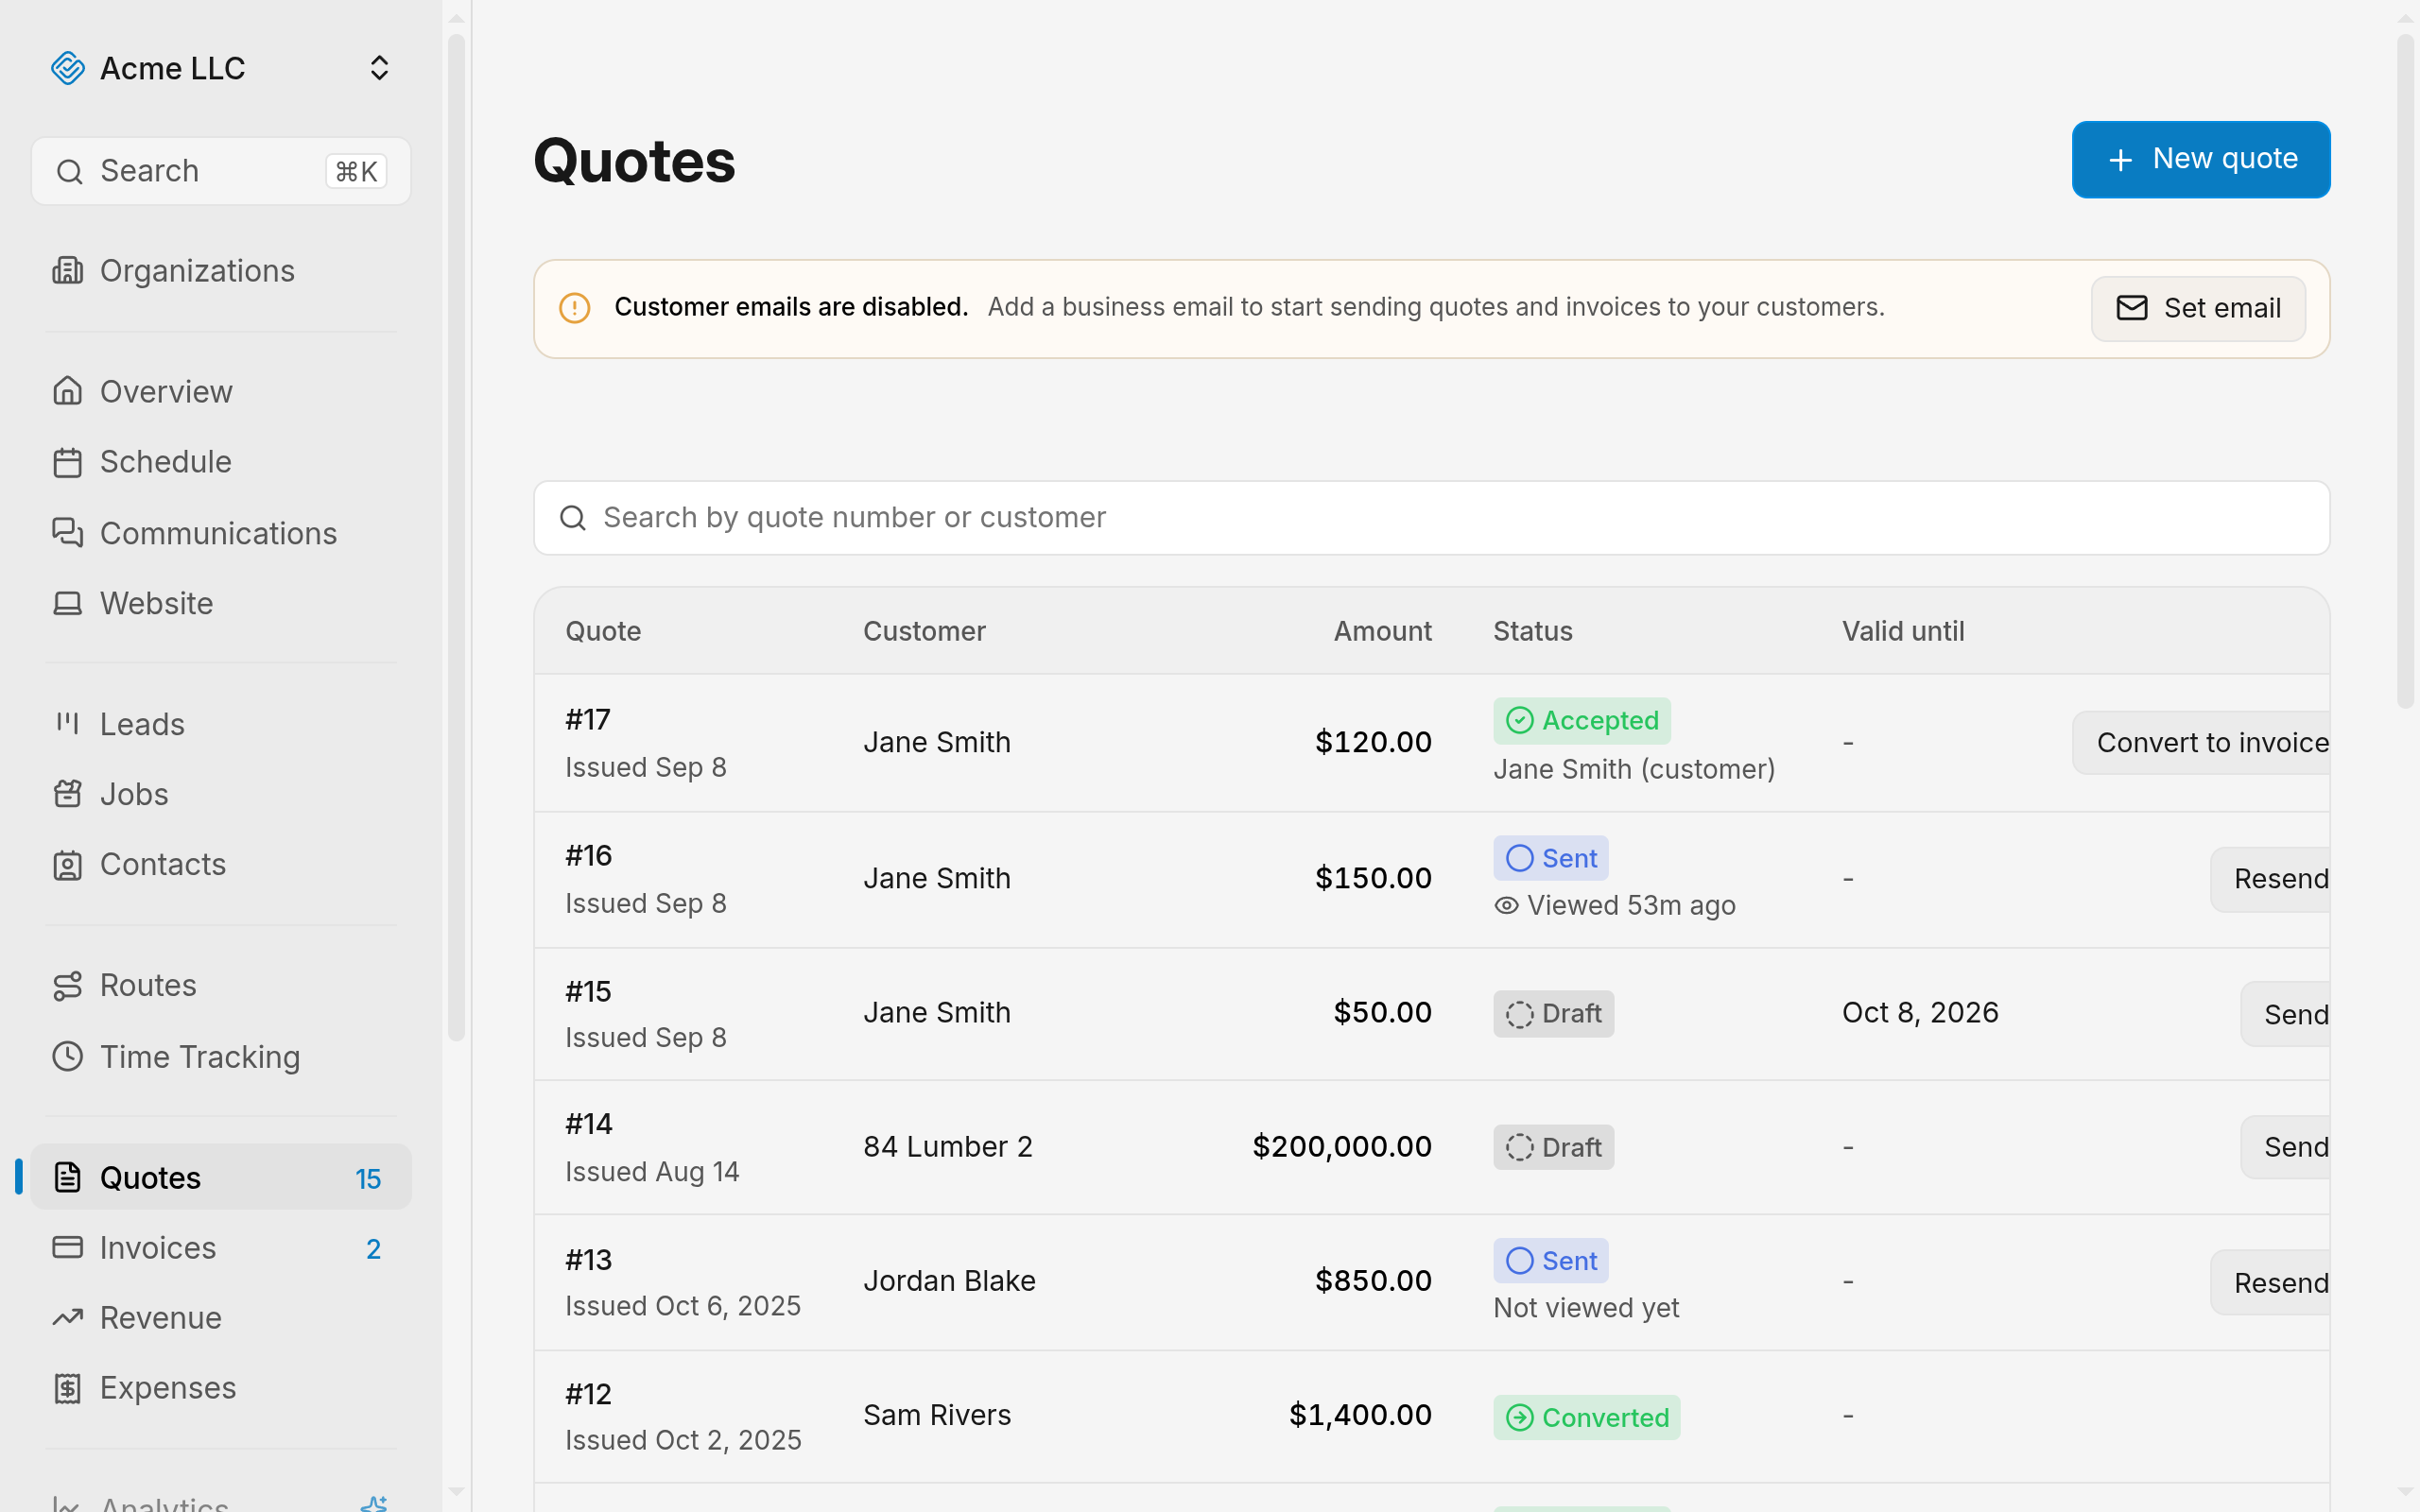Click the $200,000.00 amount

coord(1342,1146)
